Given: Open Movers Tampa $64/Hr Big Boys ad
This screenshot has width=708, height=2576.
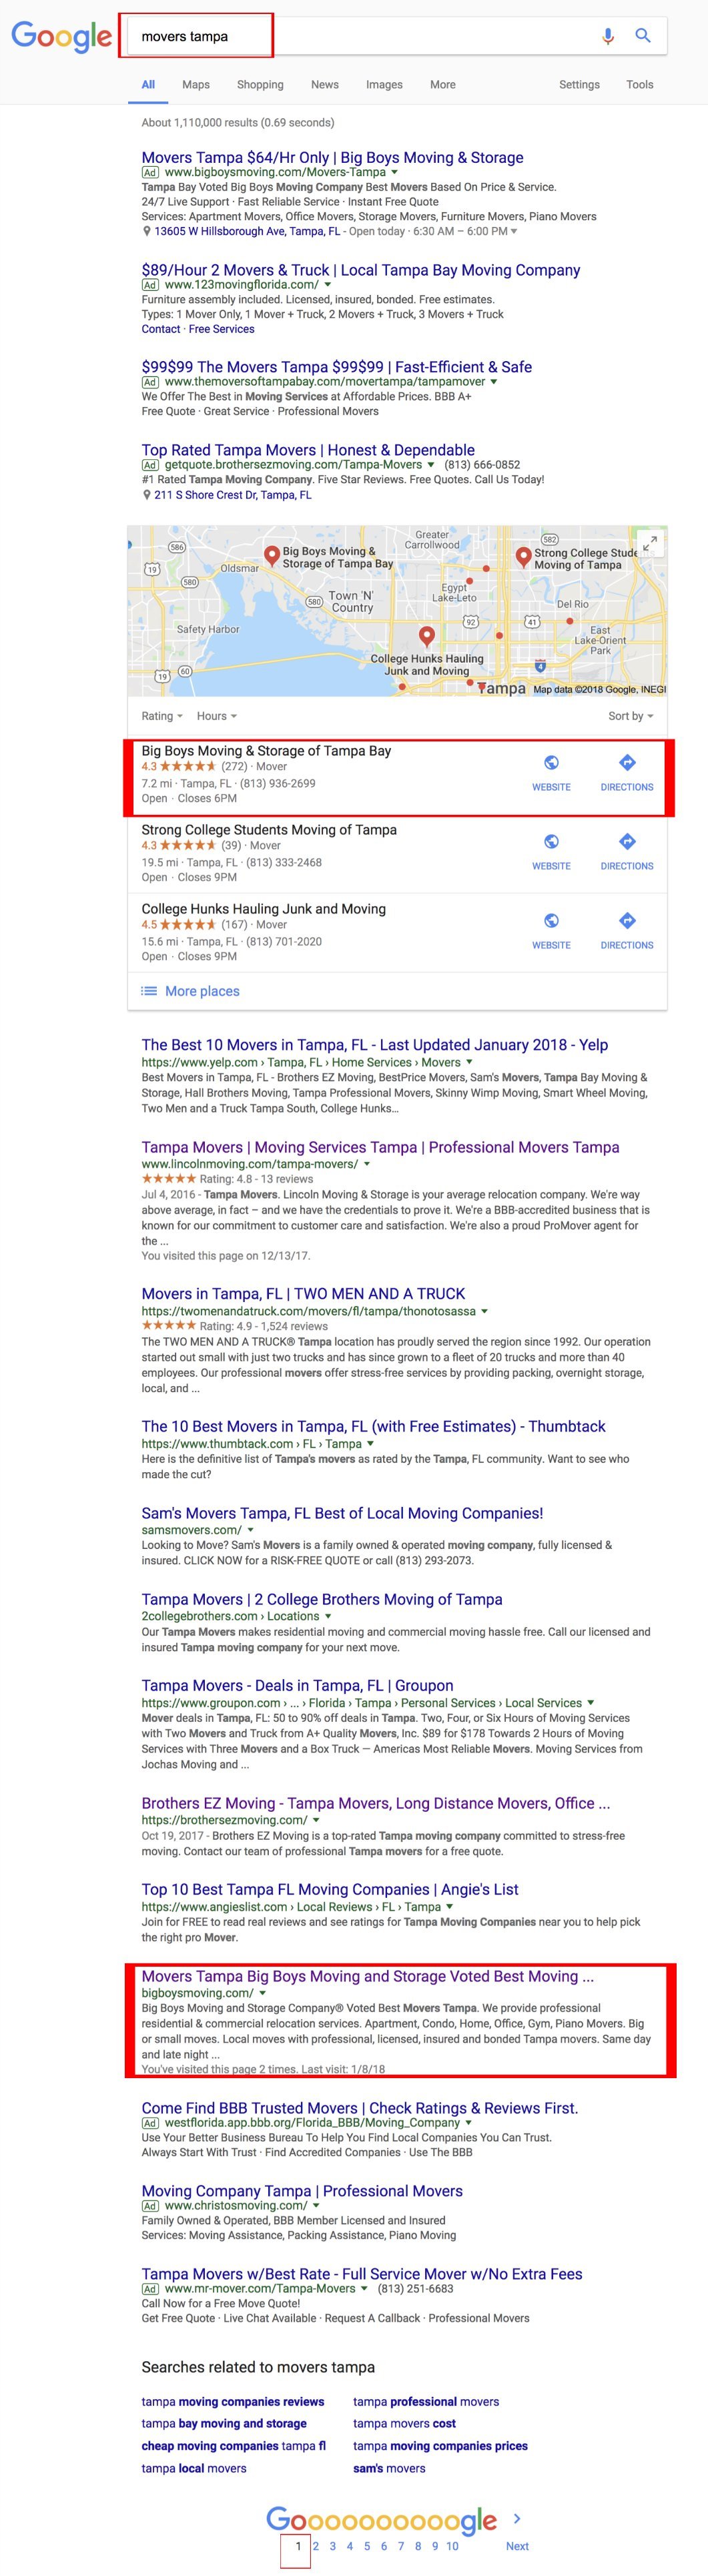Looking at the screenshot, I should pos(332,157).
